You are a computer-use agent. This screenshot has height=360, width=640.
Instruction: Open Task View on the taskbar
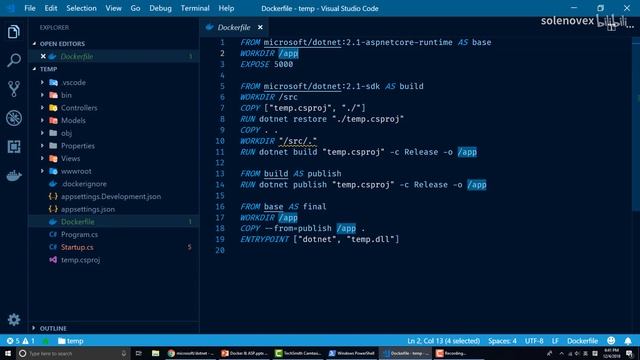point(138,353)
